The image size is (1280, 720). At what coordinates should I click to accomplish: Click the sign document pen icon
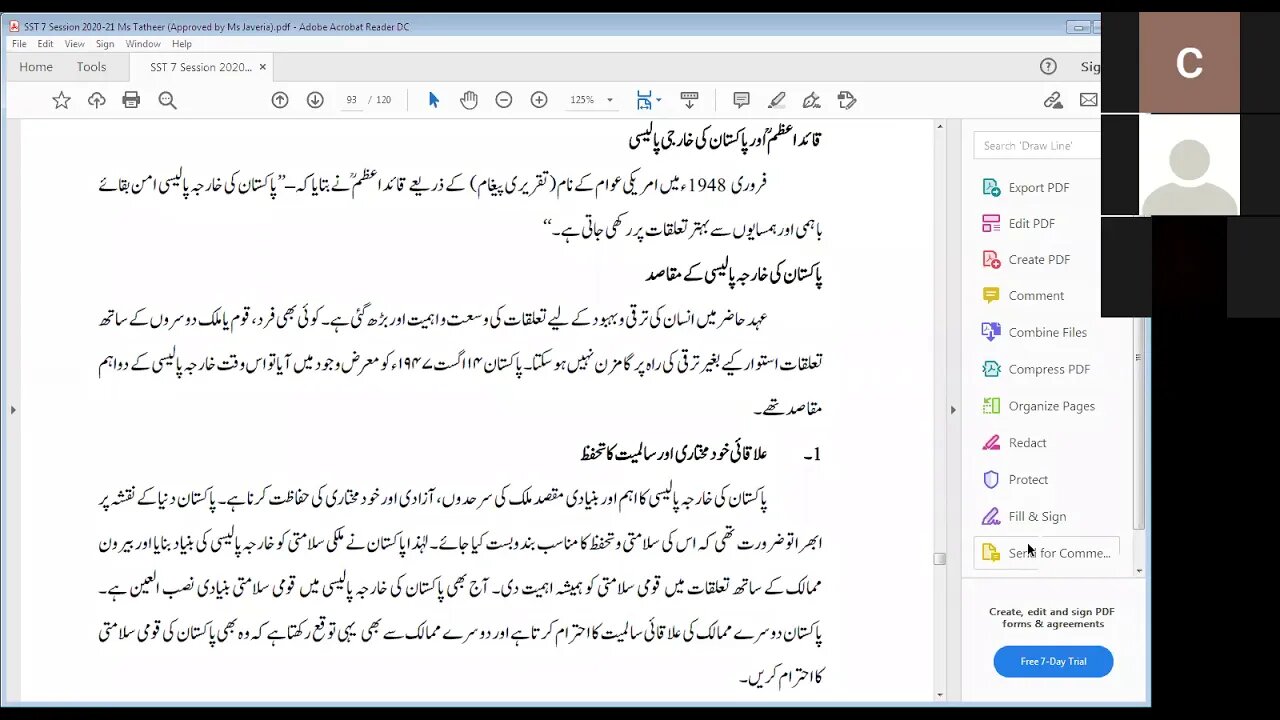tap(812, 100)
